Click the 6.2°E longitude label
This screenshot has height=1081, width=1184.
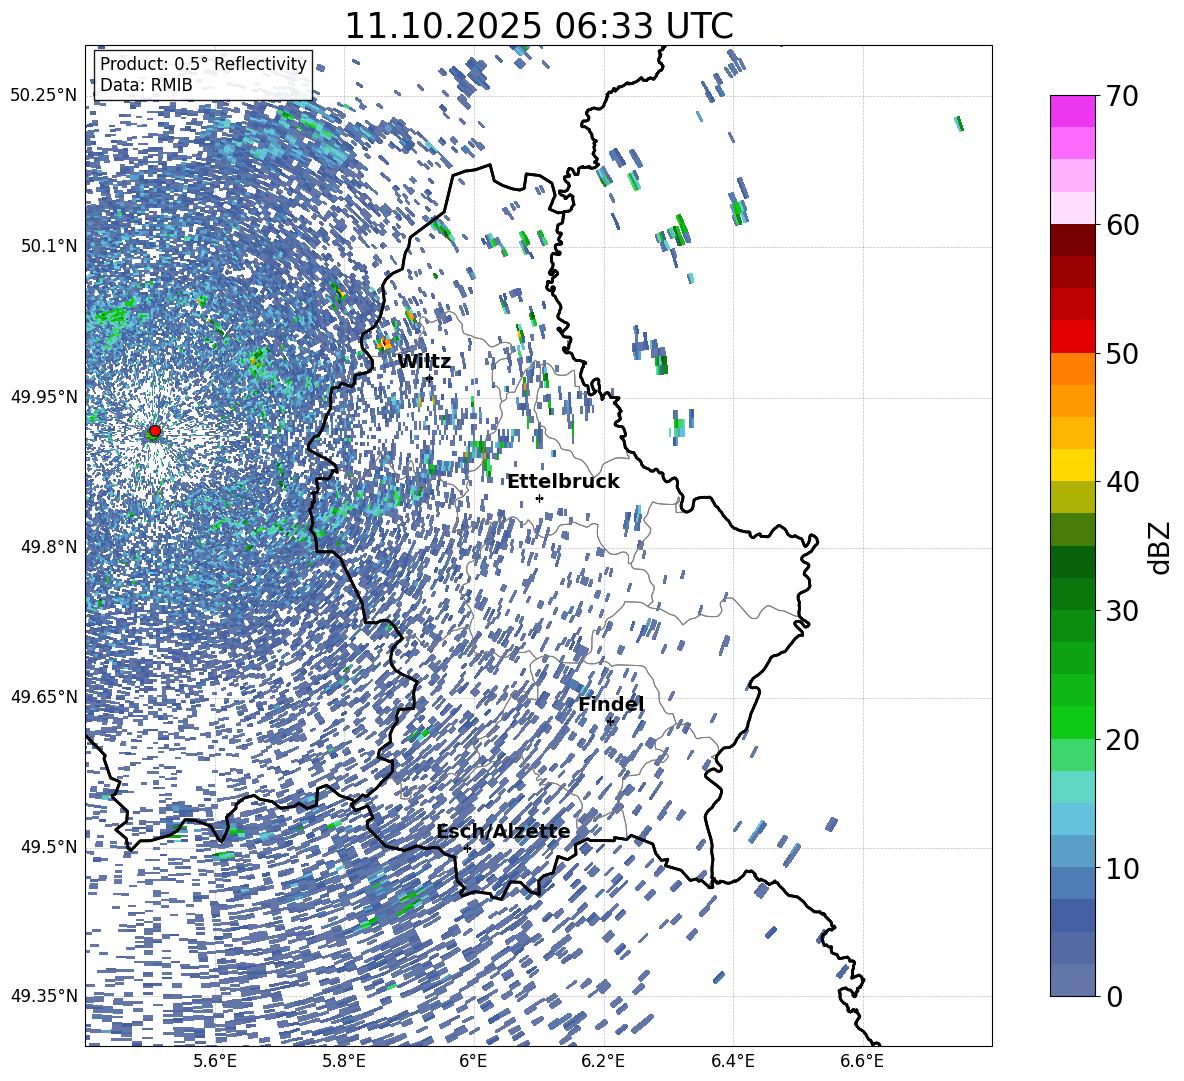[603, 1061]
